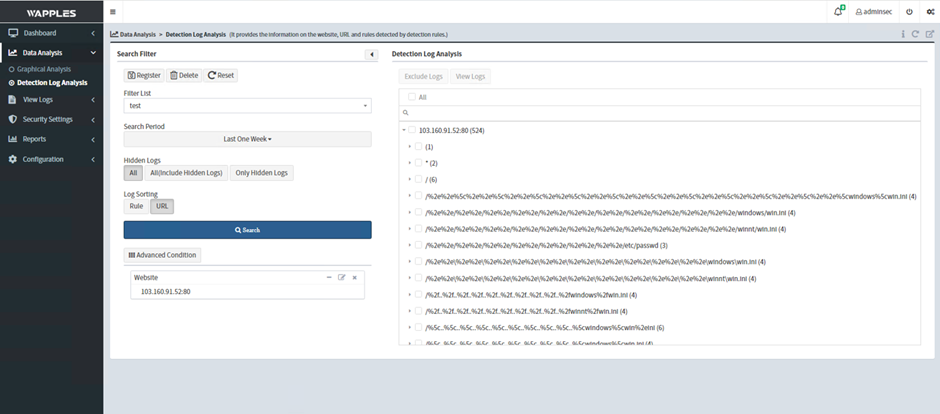Screen dimensions: 940x414
Task: Click the notification bell icon
Action: click(x=837, y=11)
